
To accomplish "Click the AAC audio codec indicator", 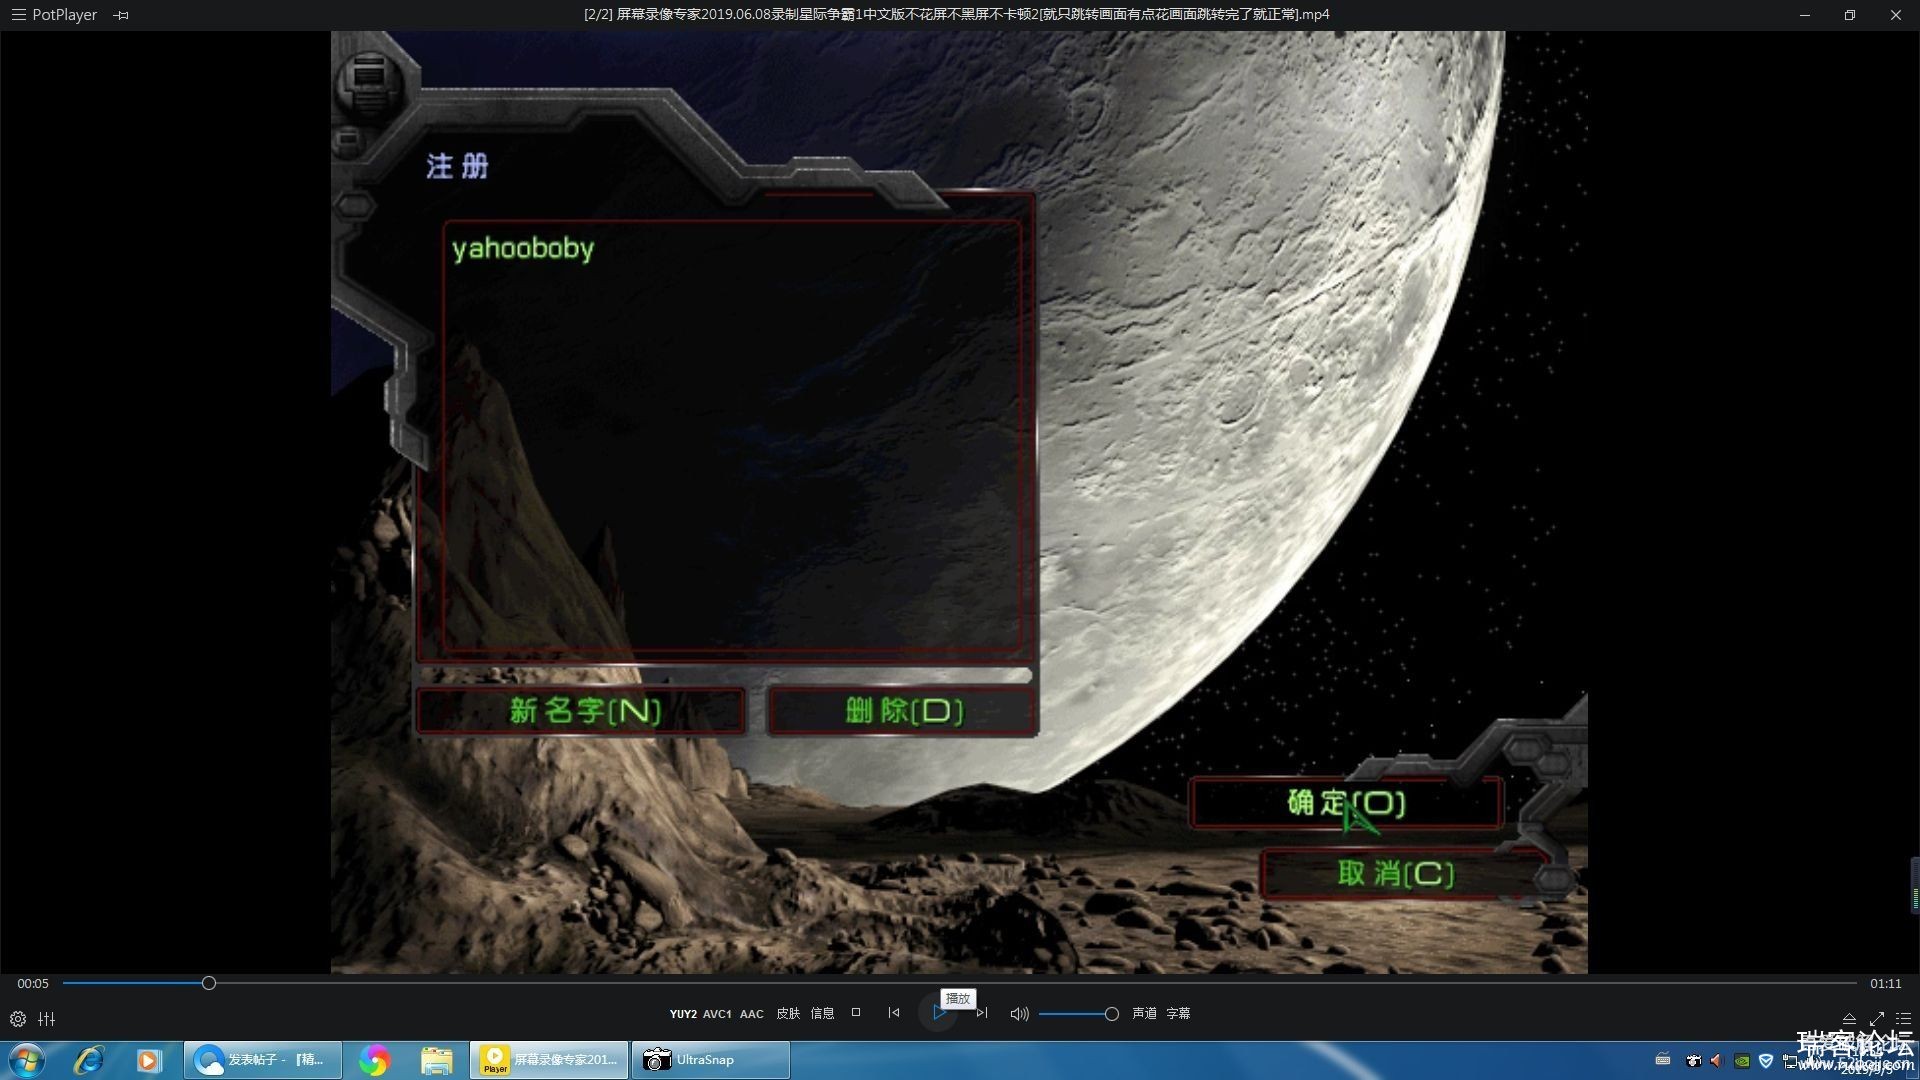I will click(752, 1014).
